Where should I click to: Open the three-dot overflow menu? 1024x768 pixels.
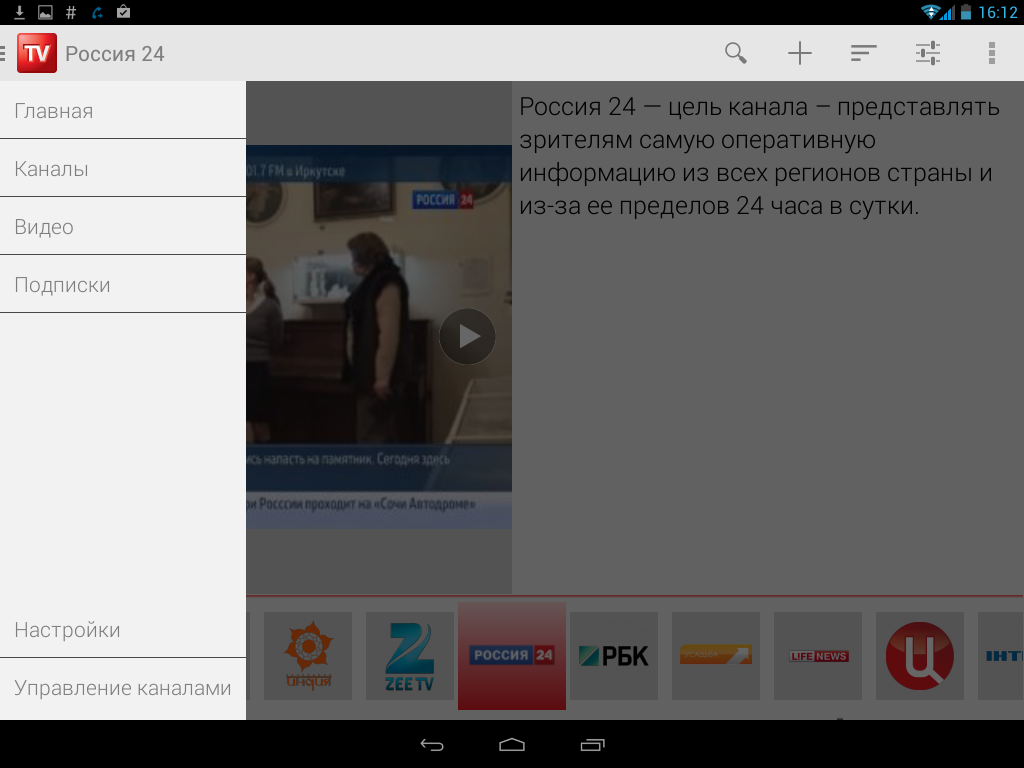coord(991,53)
